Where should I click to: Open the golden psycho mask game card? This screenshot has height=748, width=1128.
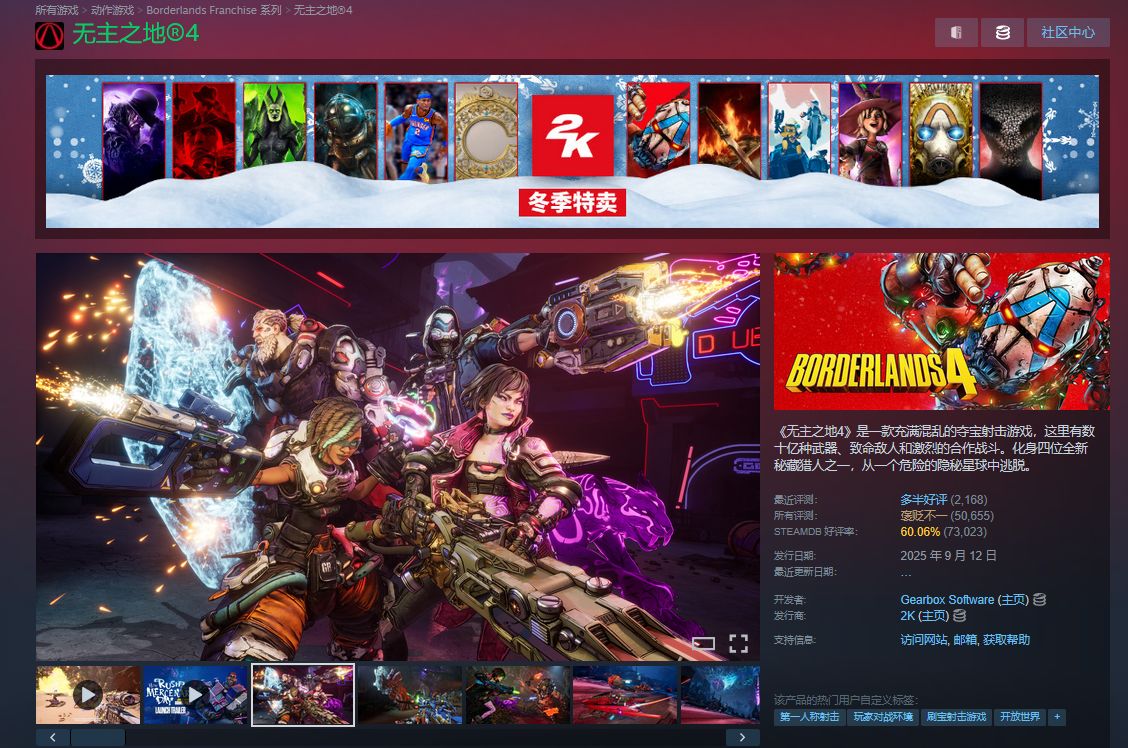(941, 134)
